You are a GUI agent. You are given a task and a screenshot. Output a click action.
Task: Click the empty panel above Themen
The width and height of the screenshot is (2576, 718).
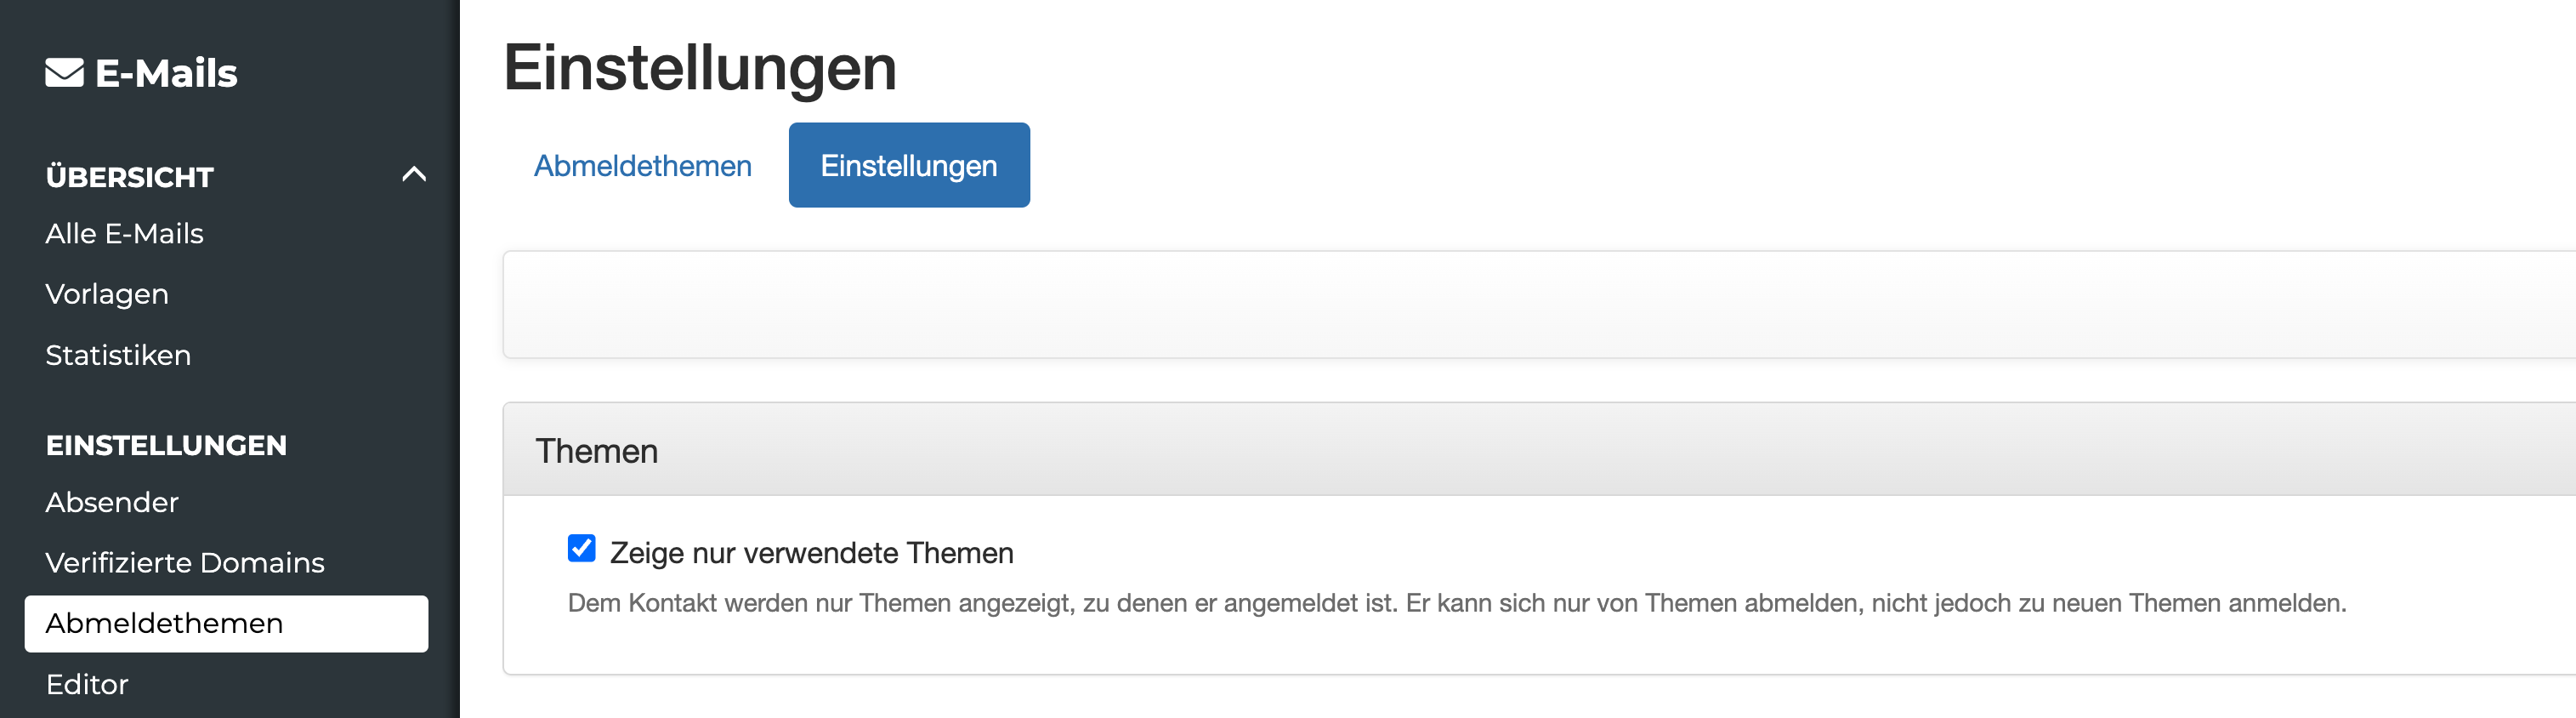tap(1500, 305)
